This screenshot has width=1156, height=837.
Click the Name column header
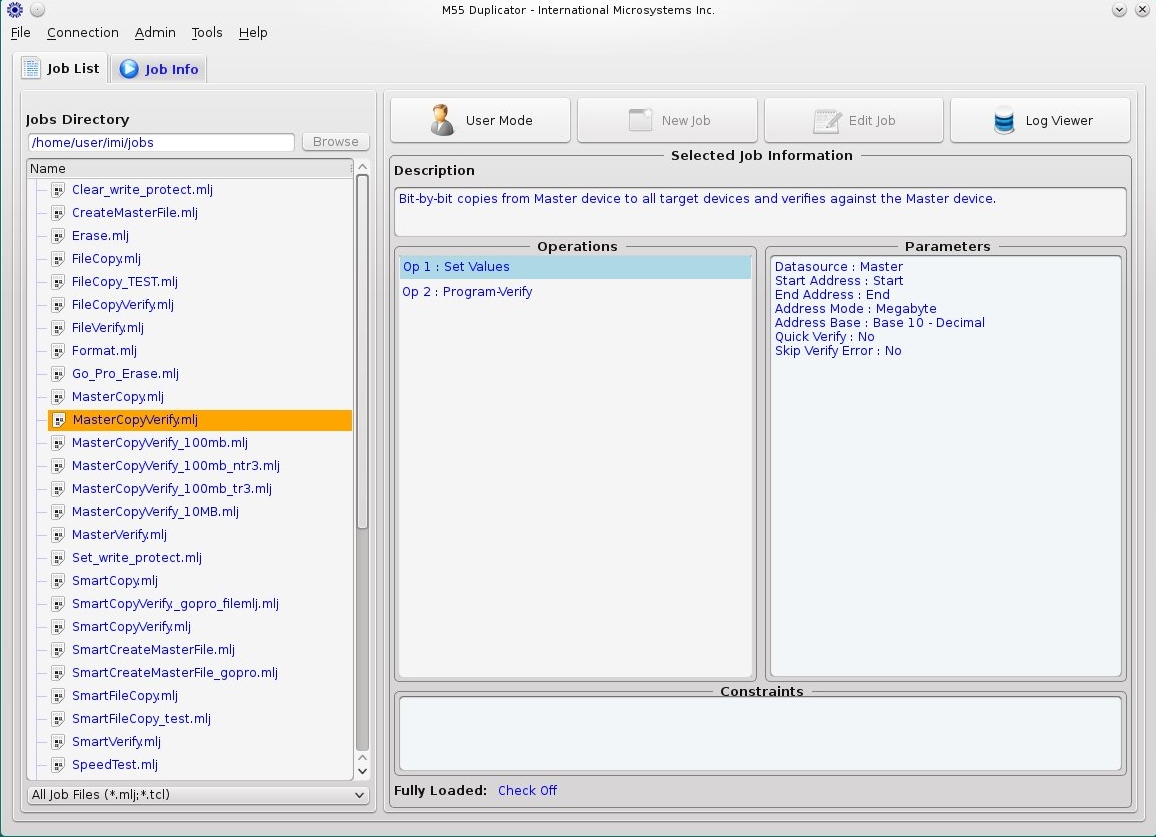tap(190, 169)
